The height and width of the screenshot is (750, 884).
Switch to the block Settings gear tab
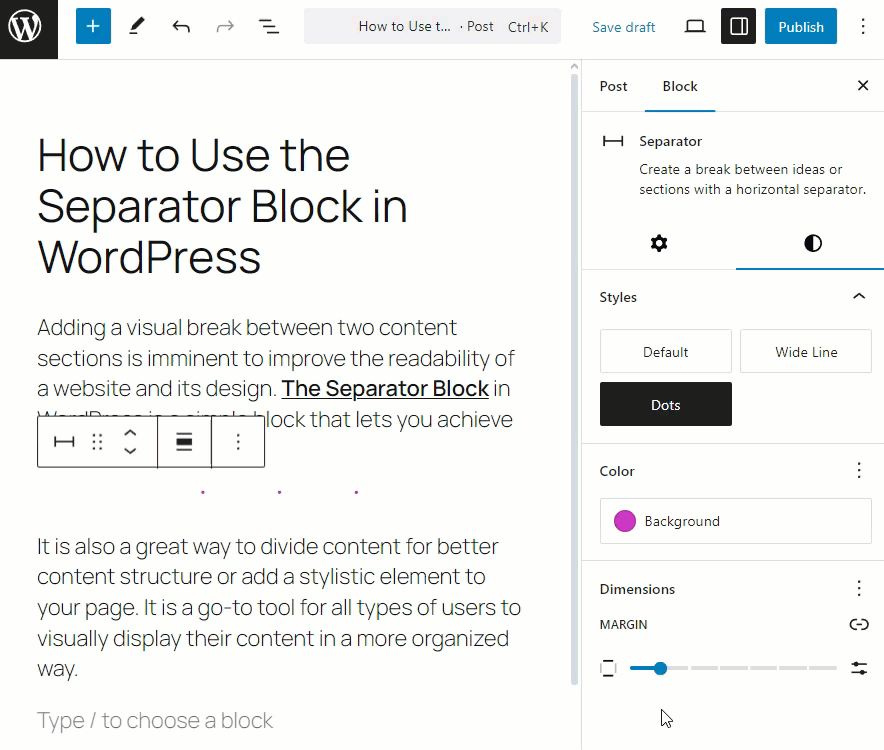coord(658,244)
